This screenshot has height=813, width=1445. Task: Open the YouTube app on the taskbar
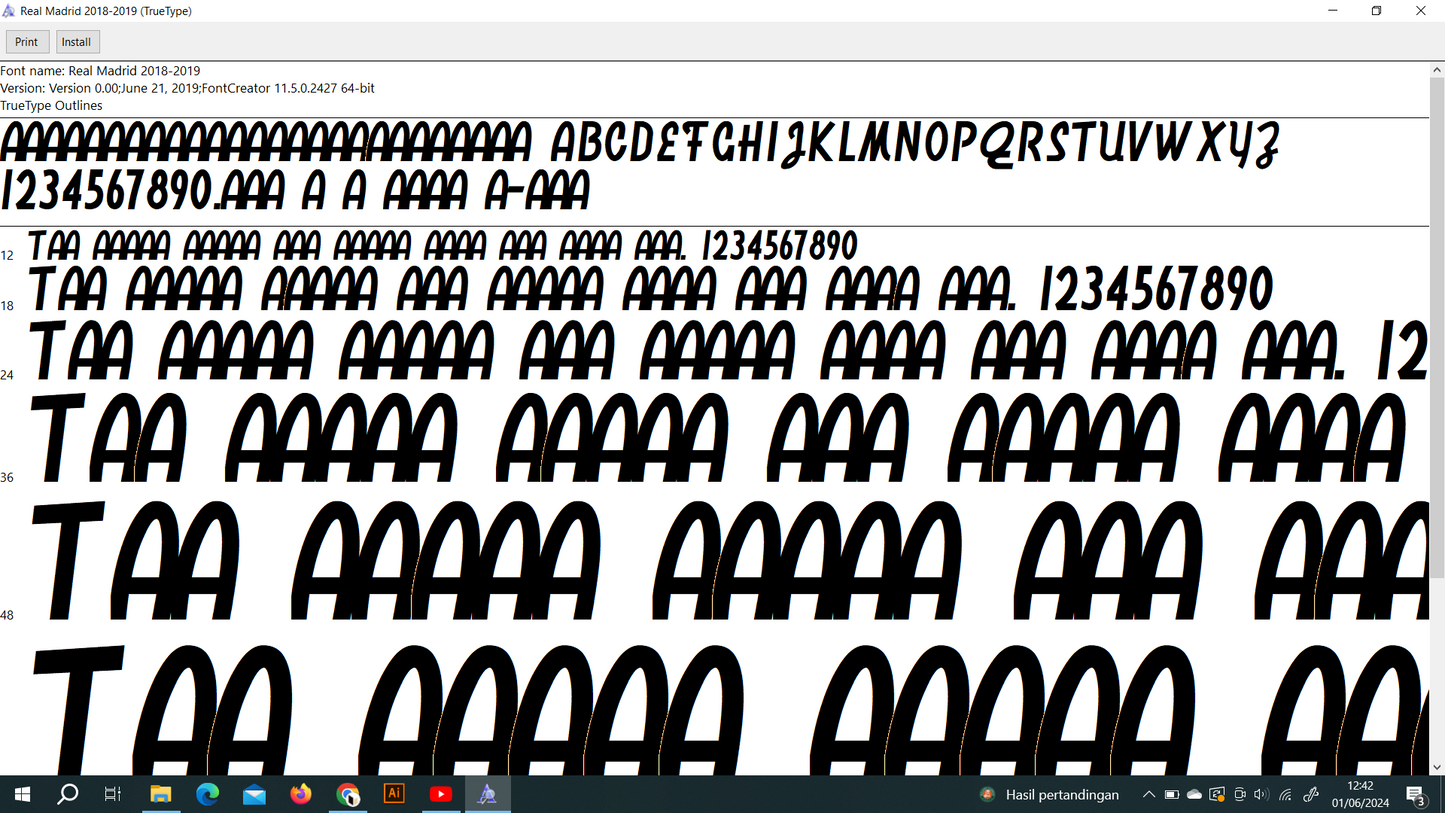441,795
